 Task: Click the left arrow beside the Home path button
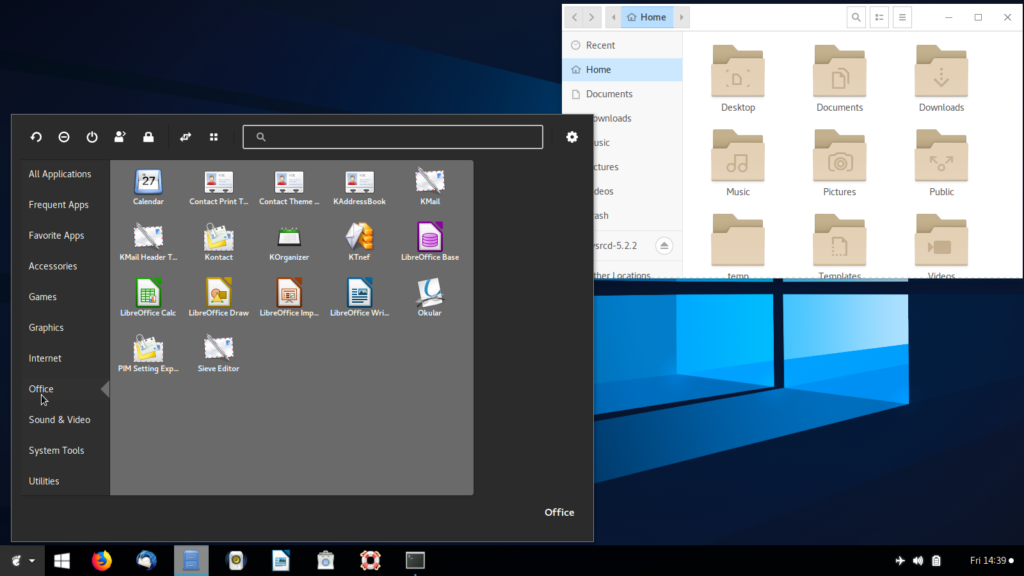coord(613,18)
